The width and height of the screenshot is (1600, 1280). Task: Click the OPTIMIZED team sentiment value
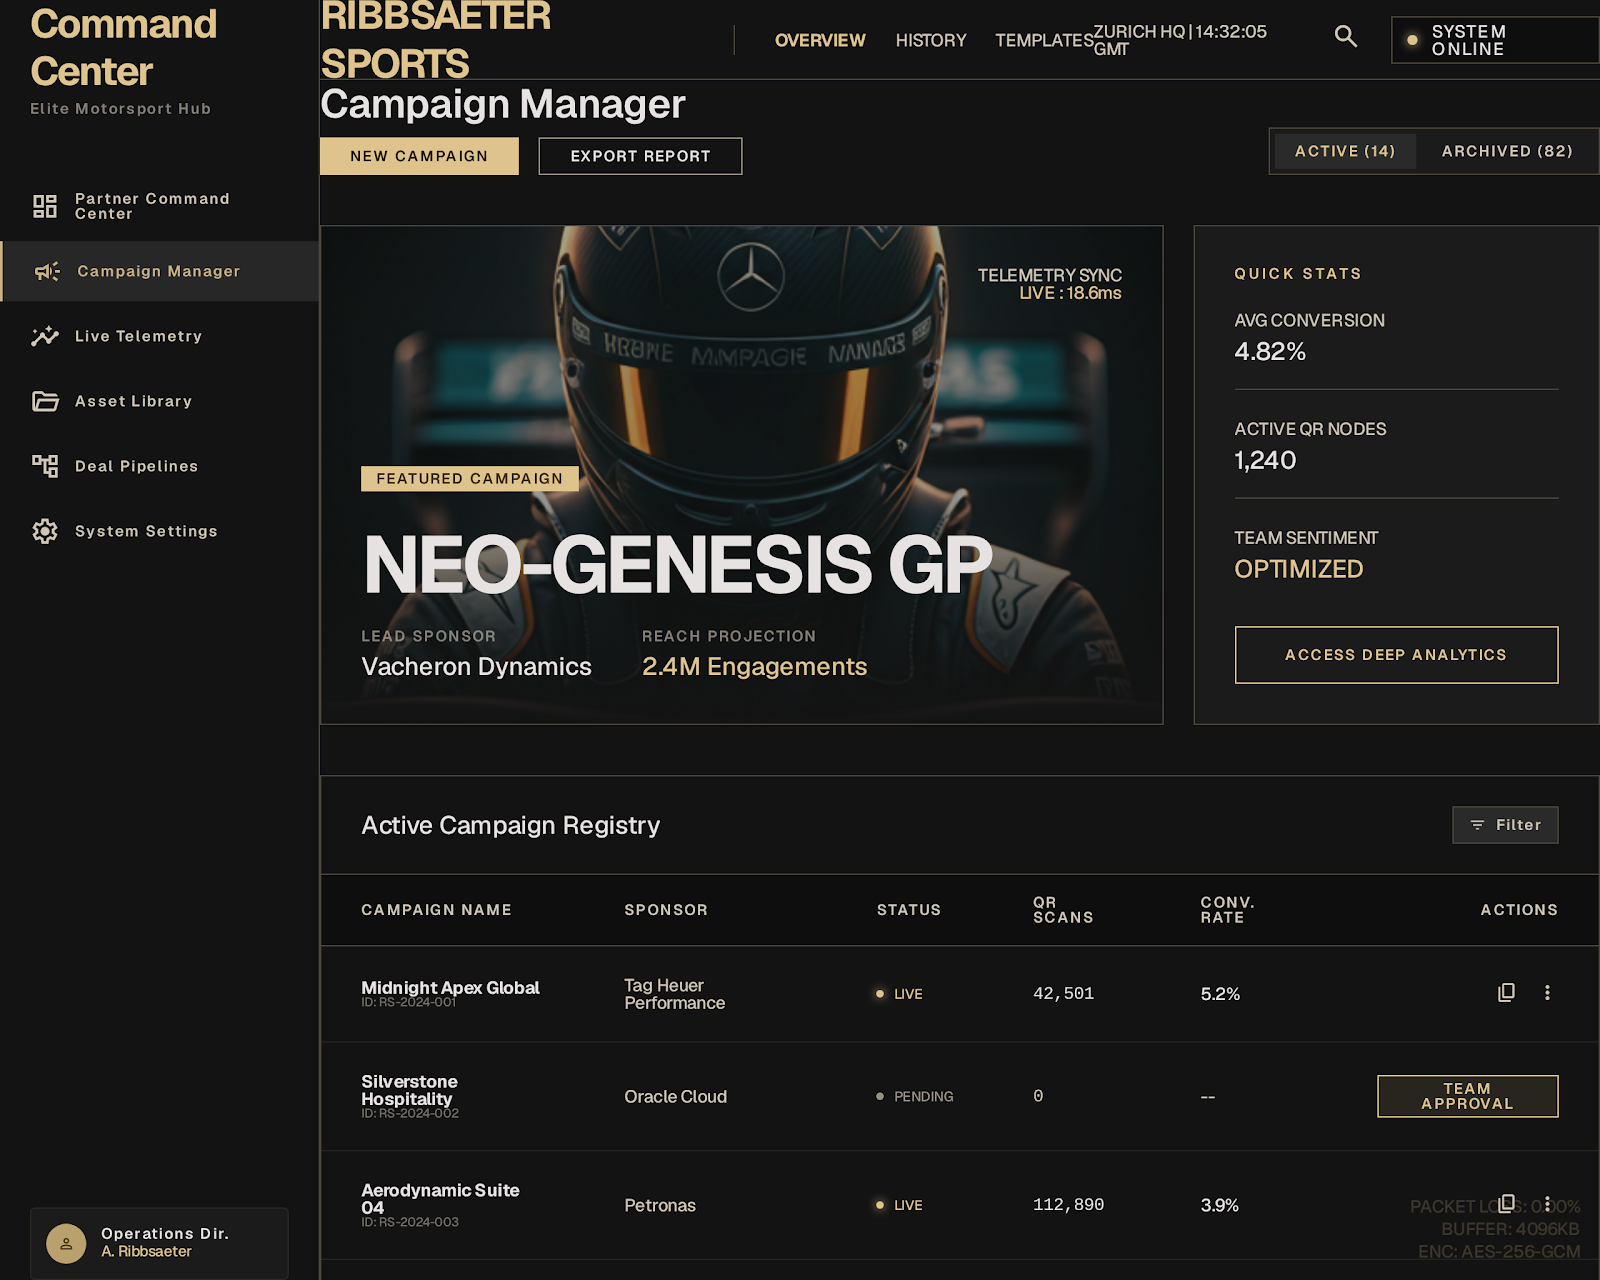[x=1299, y=569]
